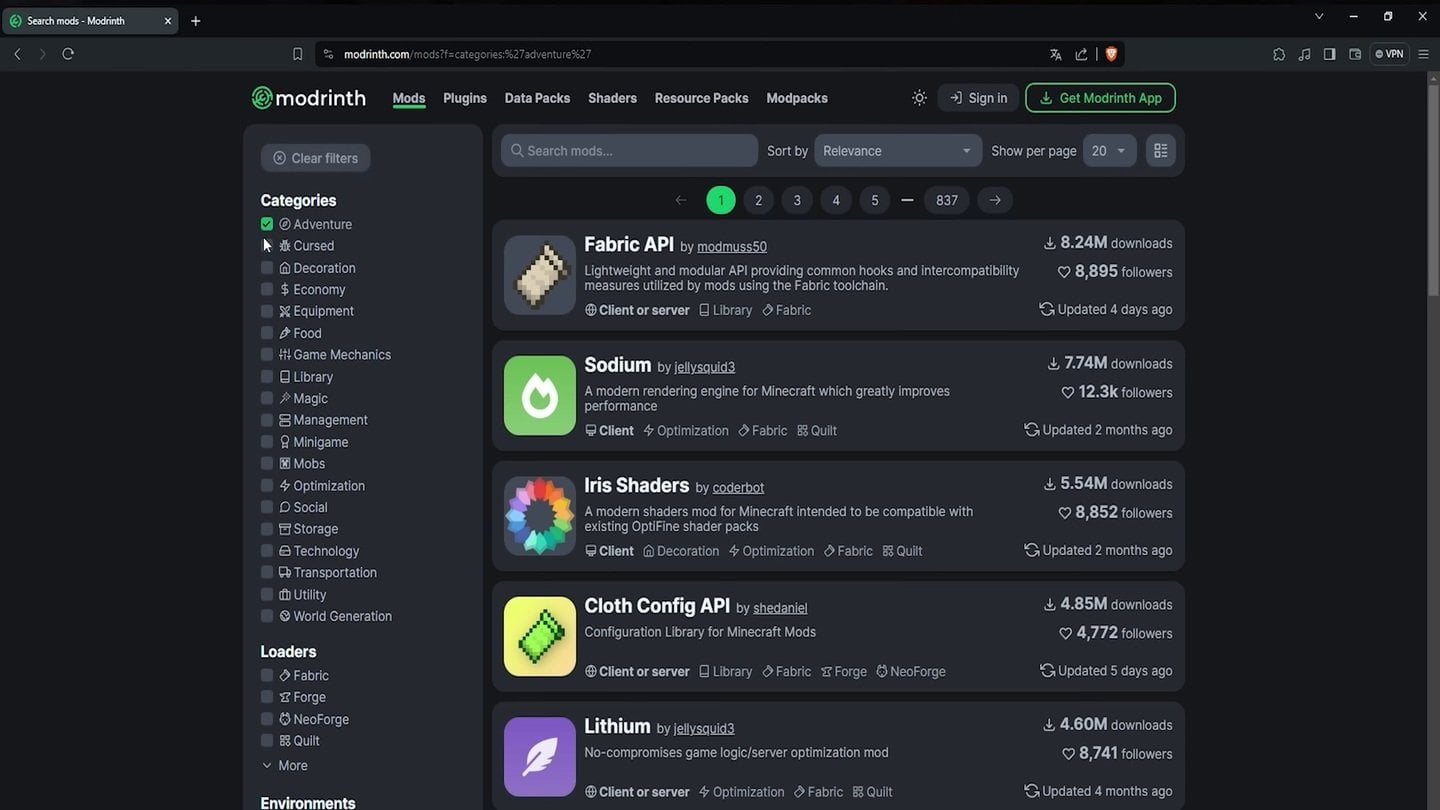
Task: Go to the next page arrow
Action: [x=994, y=200]
